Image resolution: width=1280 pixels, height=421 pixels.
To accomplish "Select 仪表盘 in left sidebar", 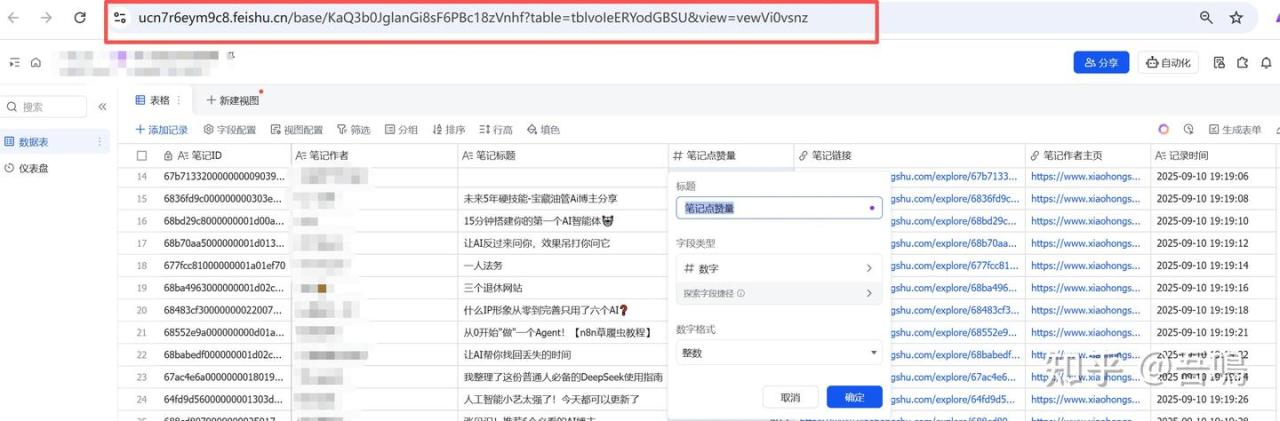I will click(x=33, y=168).
